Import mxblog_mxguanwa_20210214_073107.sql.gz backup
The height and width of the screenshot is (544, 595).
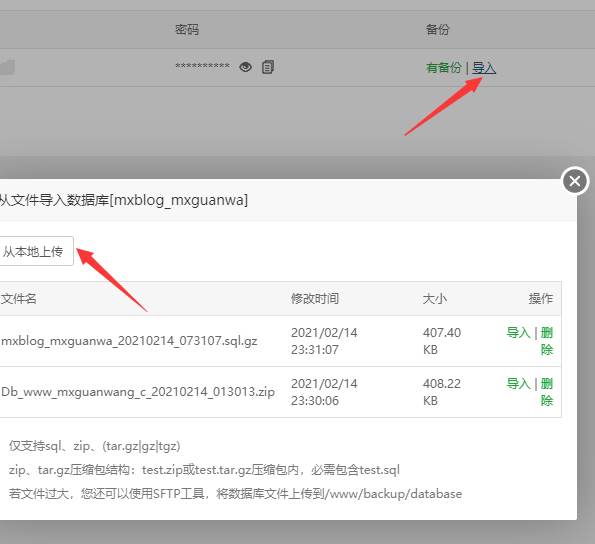pos(518,333)
